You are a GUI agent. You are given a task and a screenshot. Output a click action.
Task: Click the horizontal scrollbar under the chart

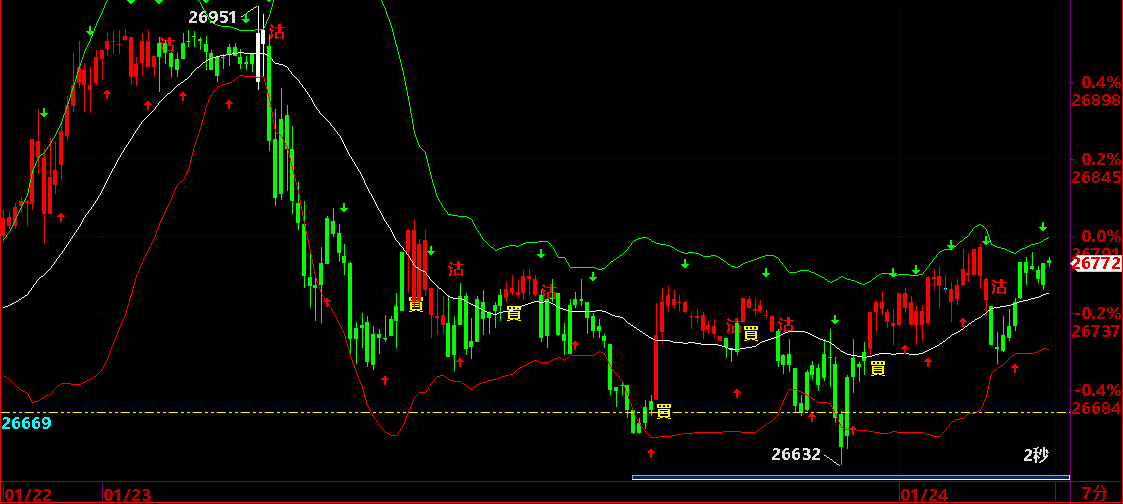point(851,477)
